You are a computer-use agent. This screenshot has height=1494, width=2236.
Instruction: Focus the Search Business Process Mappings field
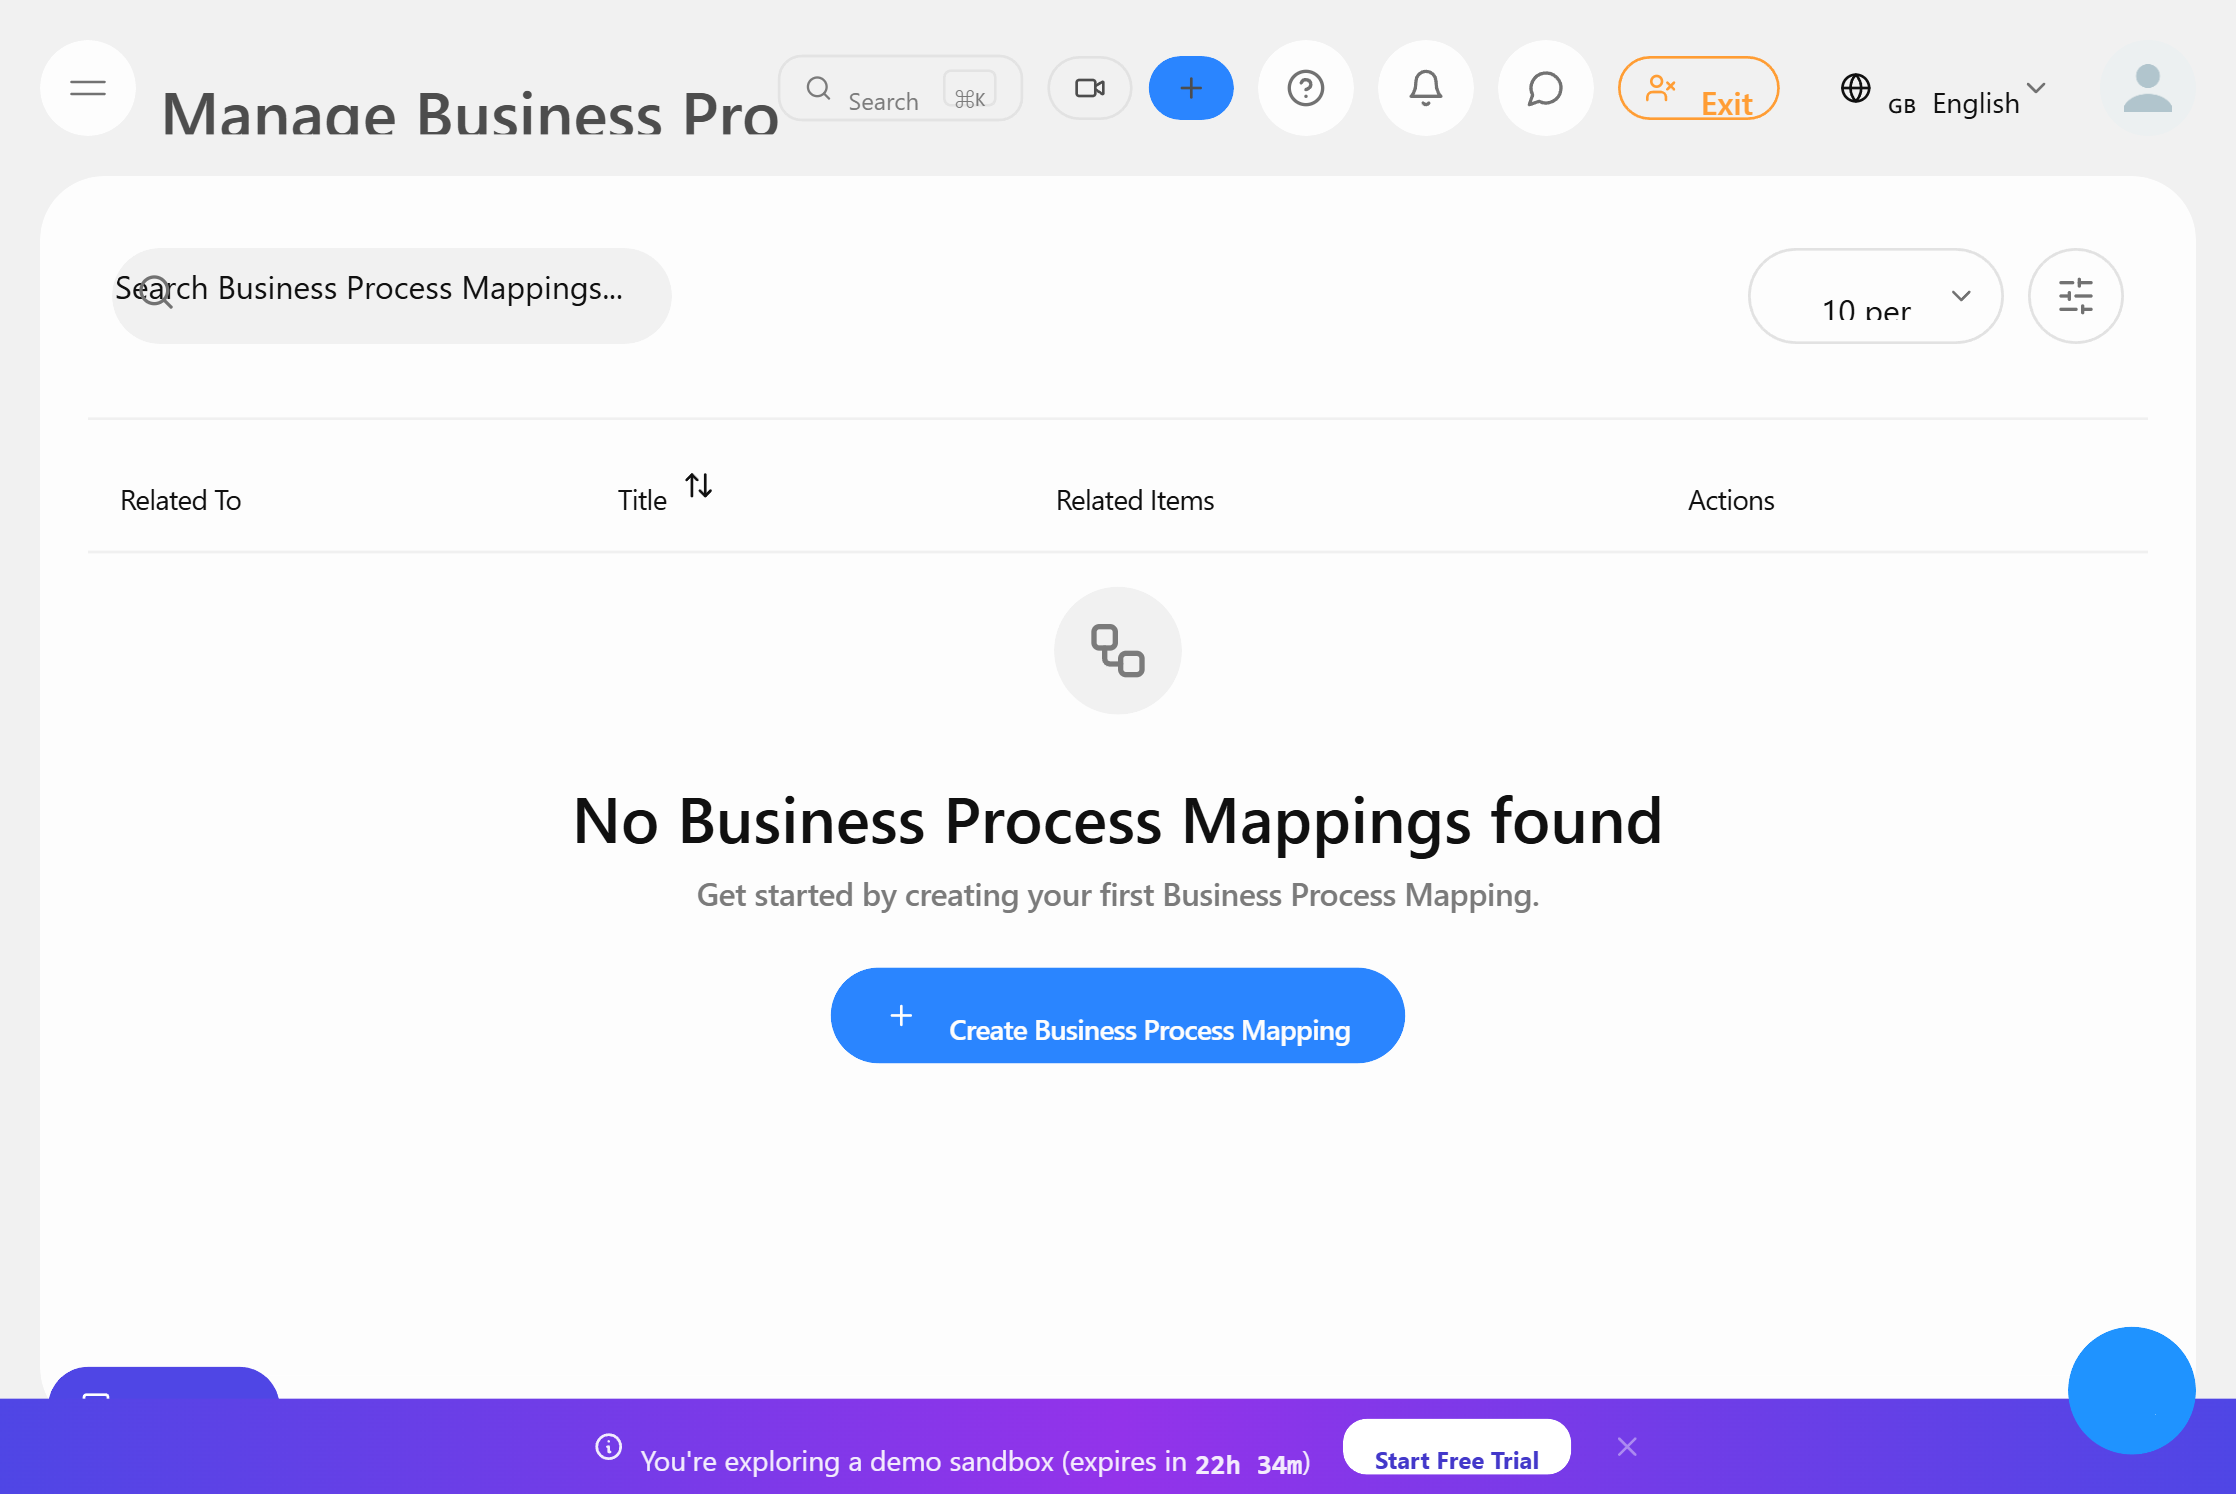tap(390, 293)
